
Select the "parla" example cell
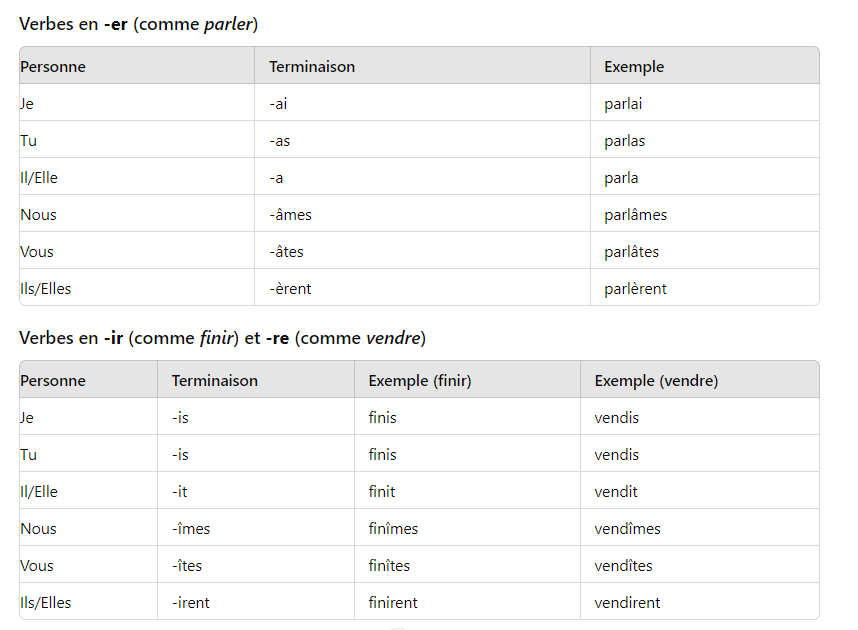point(621,178)
